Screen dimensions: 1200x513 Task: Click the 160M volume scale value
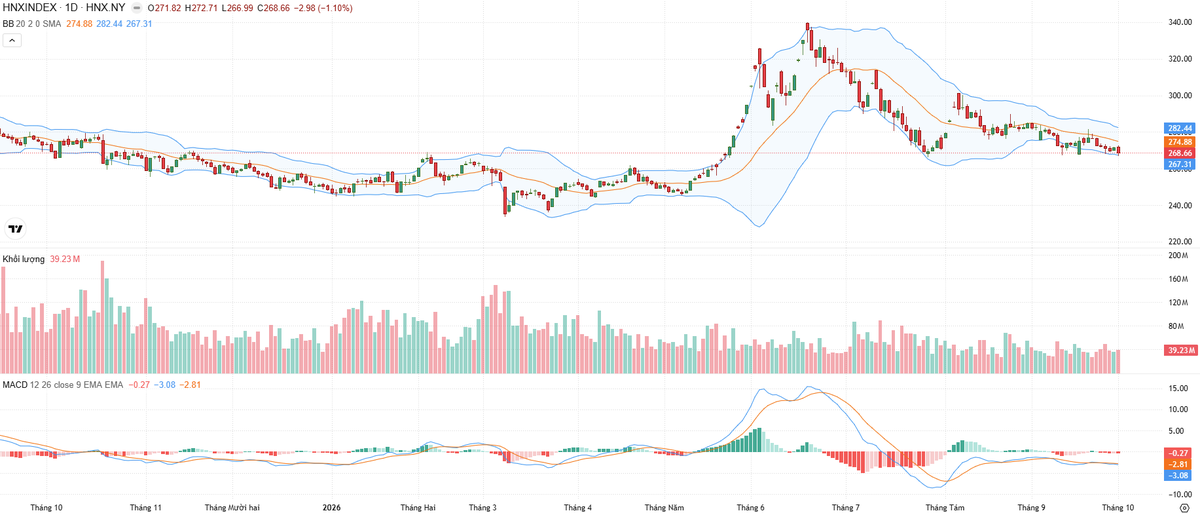click(1178, 279)
